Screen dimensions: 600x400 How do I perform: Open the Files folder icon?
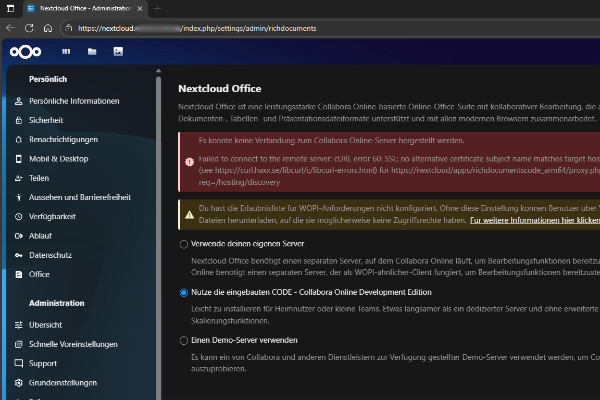click(x=92, y=51)
